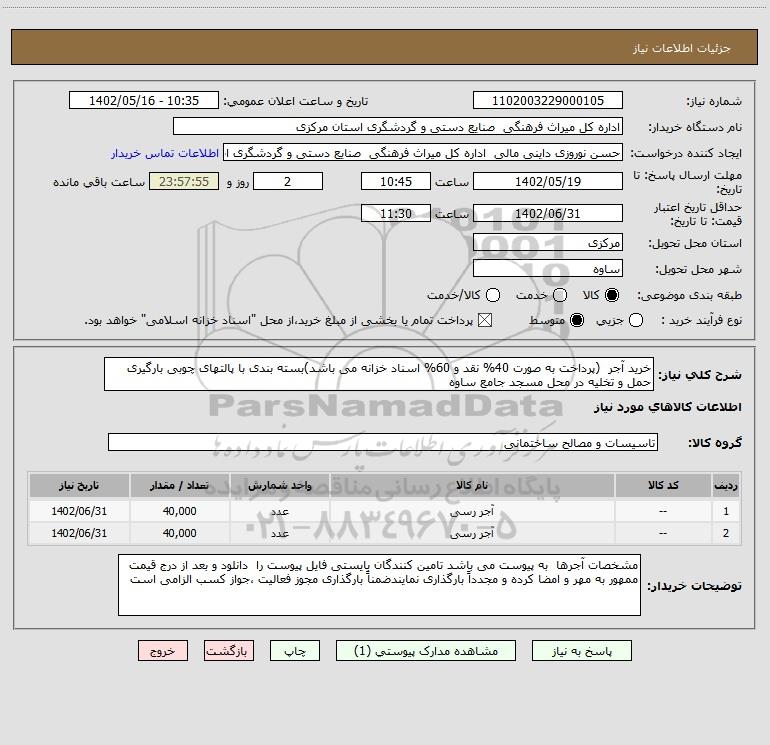The image size is (770, 745).
Task: Click the پاسخ به نیاز button
Action: click(582, 651)
